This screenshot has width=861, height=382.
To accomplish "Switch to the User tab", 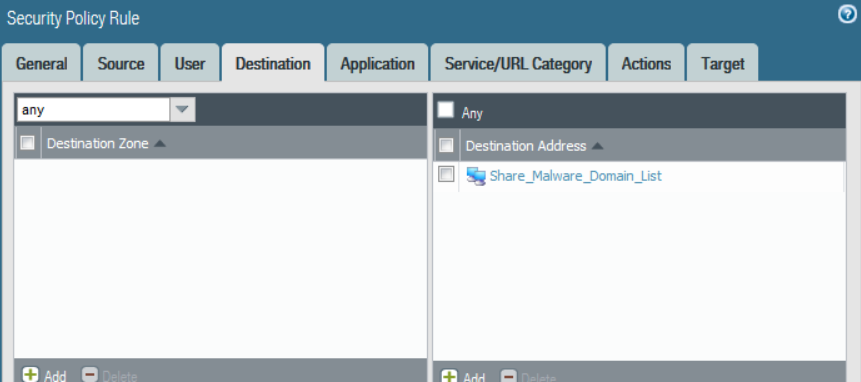I will pos(190,63).
